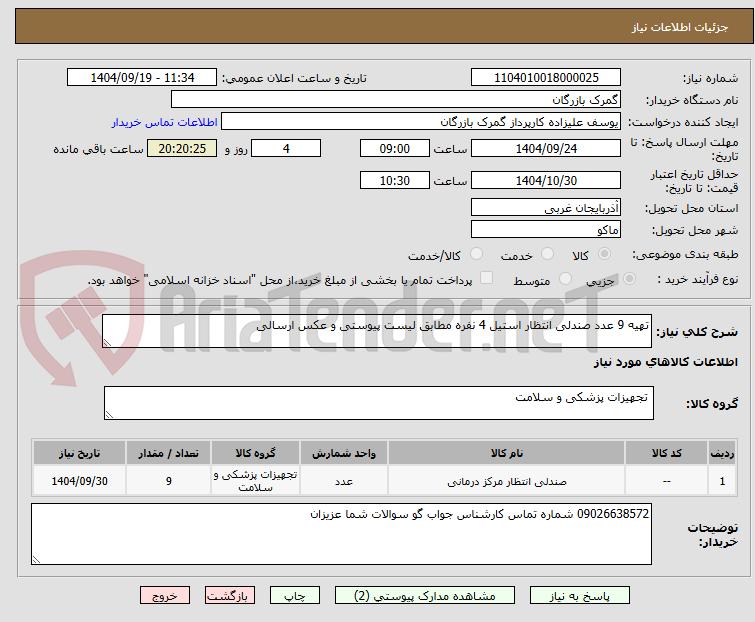This screenshot has height=622, width=755.
Task: Click the price validity date 1404/10/30
Action: [x=546, y=181]
